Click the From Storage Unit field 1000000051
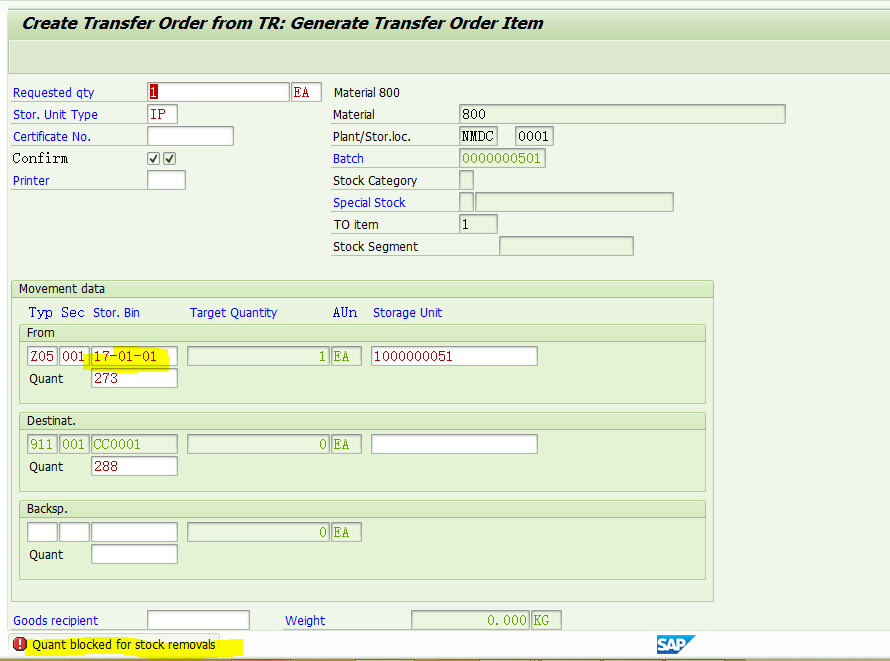This screenshot has height=661, width=890. (x=454, y=356)
